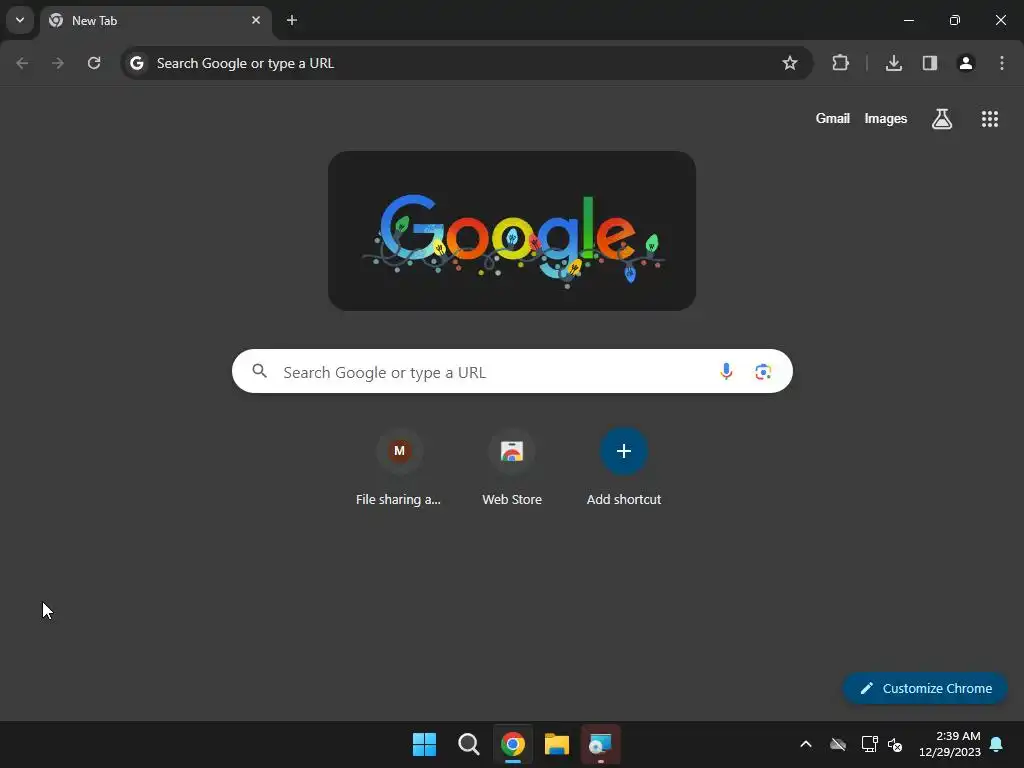The height and width of the screenshot is (768, 1024).
Task: Open Images link
Action: click(886, 119)
